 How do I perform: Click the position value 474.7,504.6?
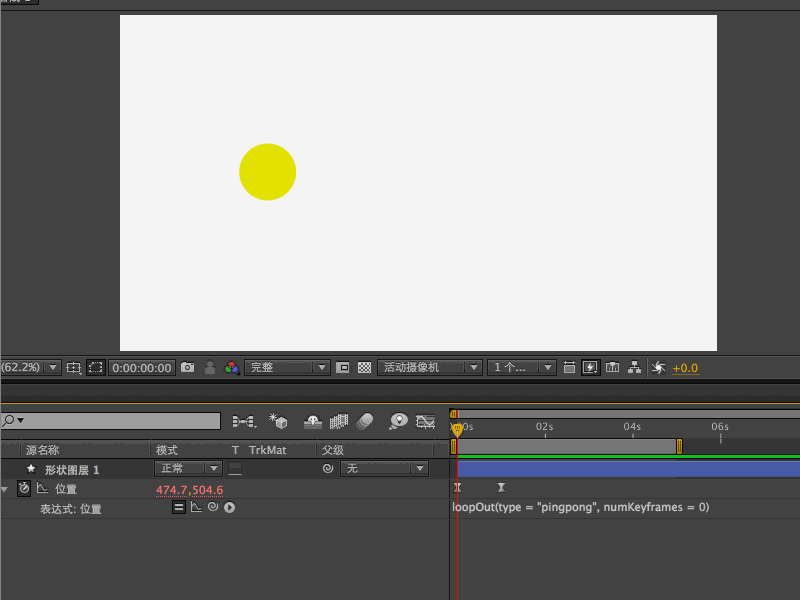[x=189, y=490]
